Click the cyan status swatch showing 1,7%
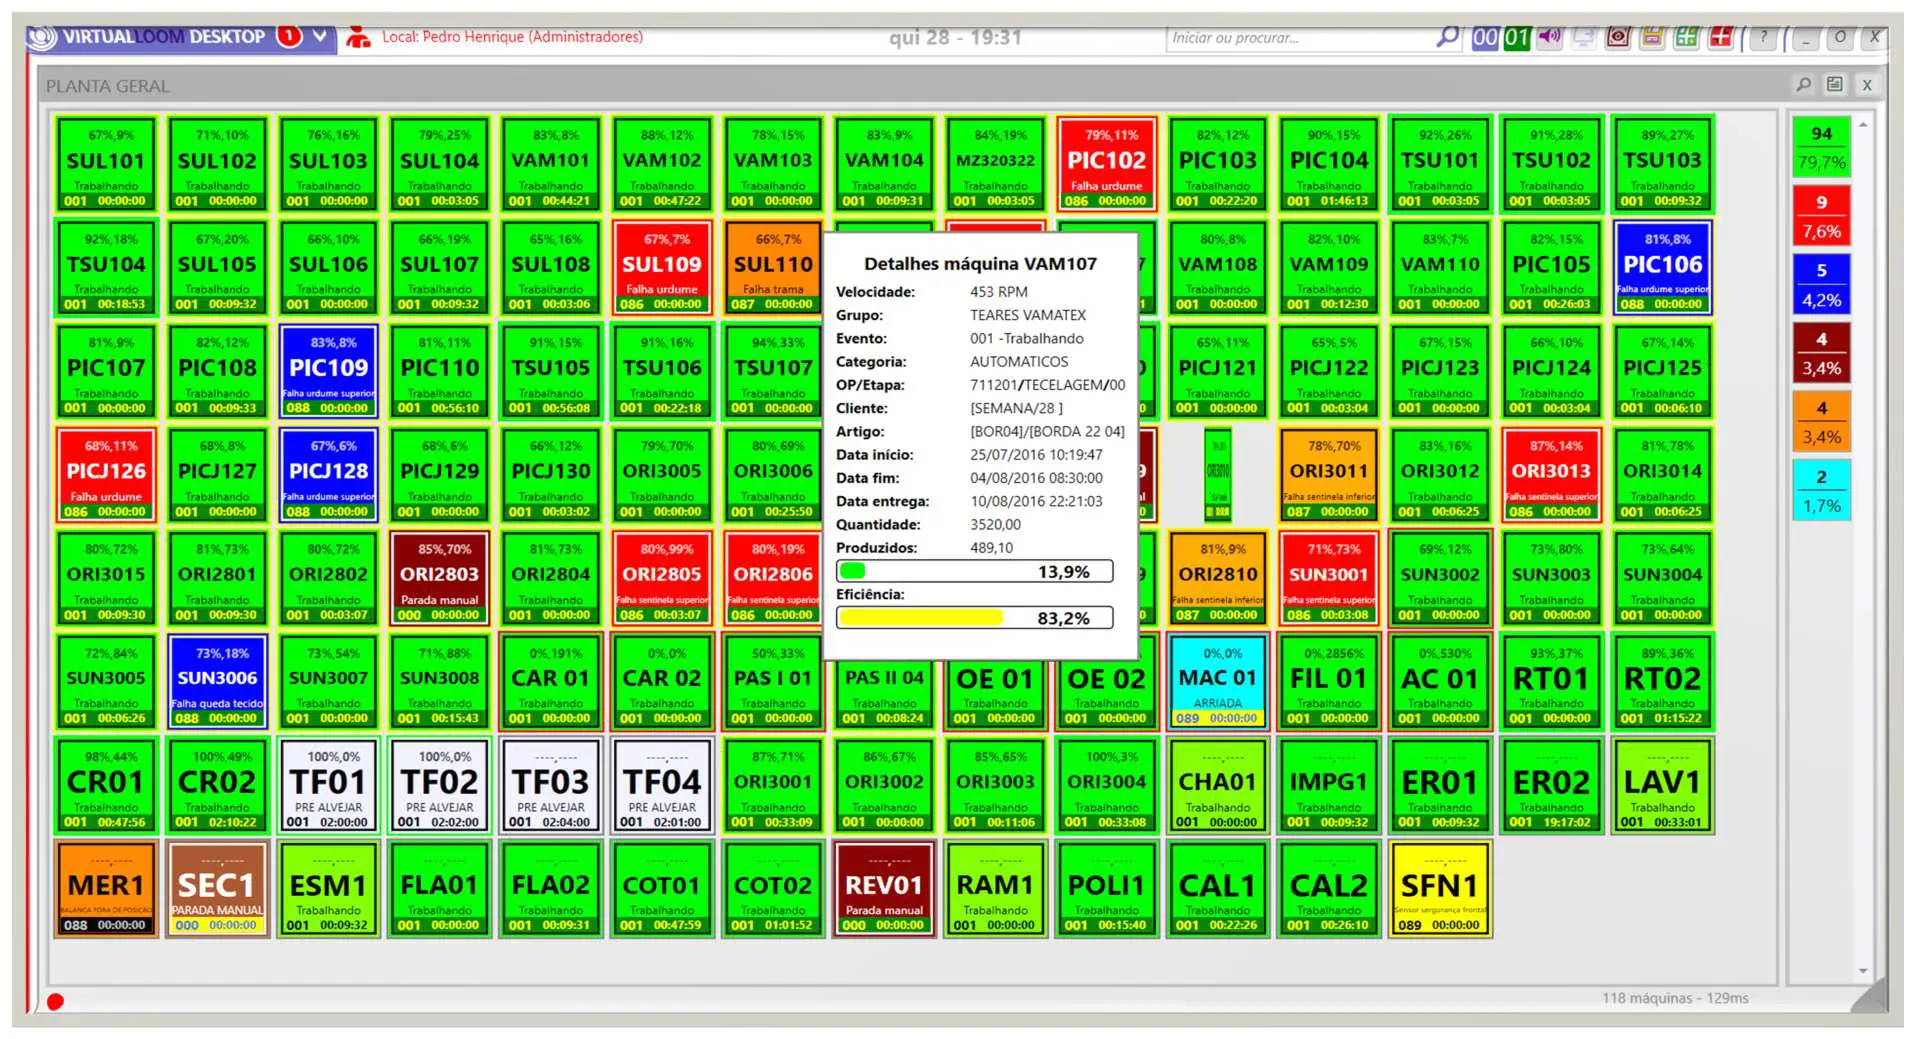Viewport: 1916px width, 1039px height. pos(1821,506)
